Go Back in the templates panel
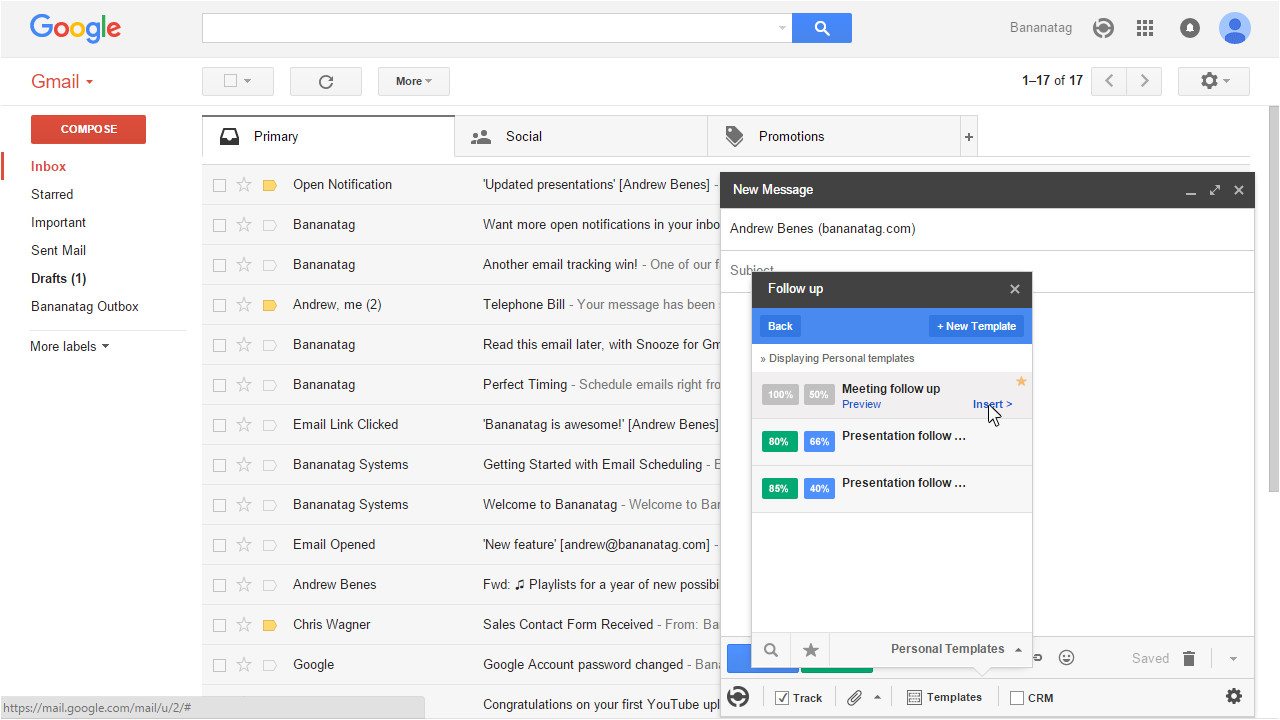 [x=780, y=326]
